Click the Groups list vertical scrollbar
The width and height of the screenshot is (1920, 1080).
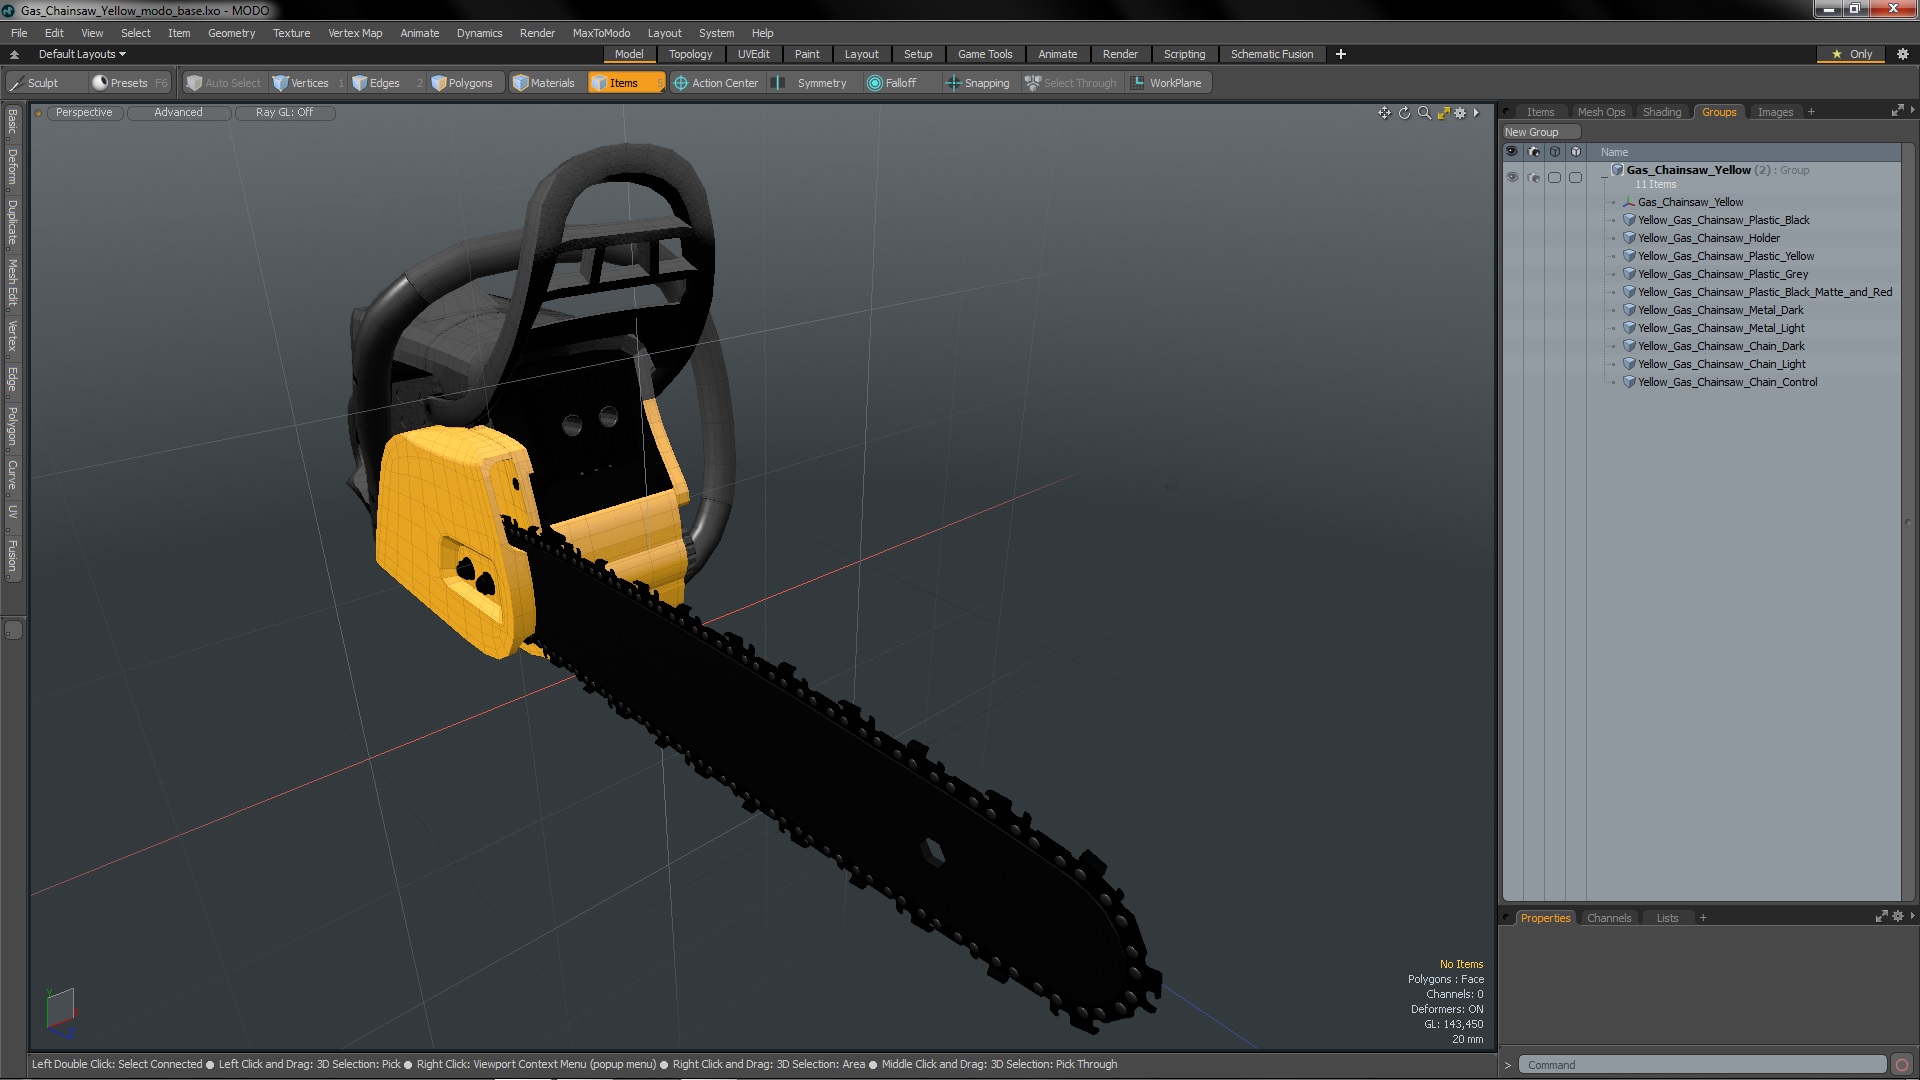point(1908,522)
